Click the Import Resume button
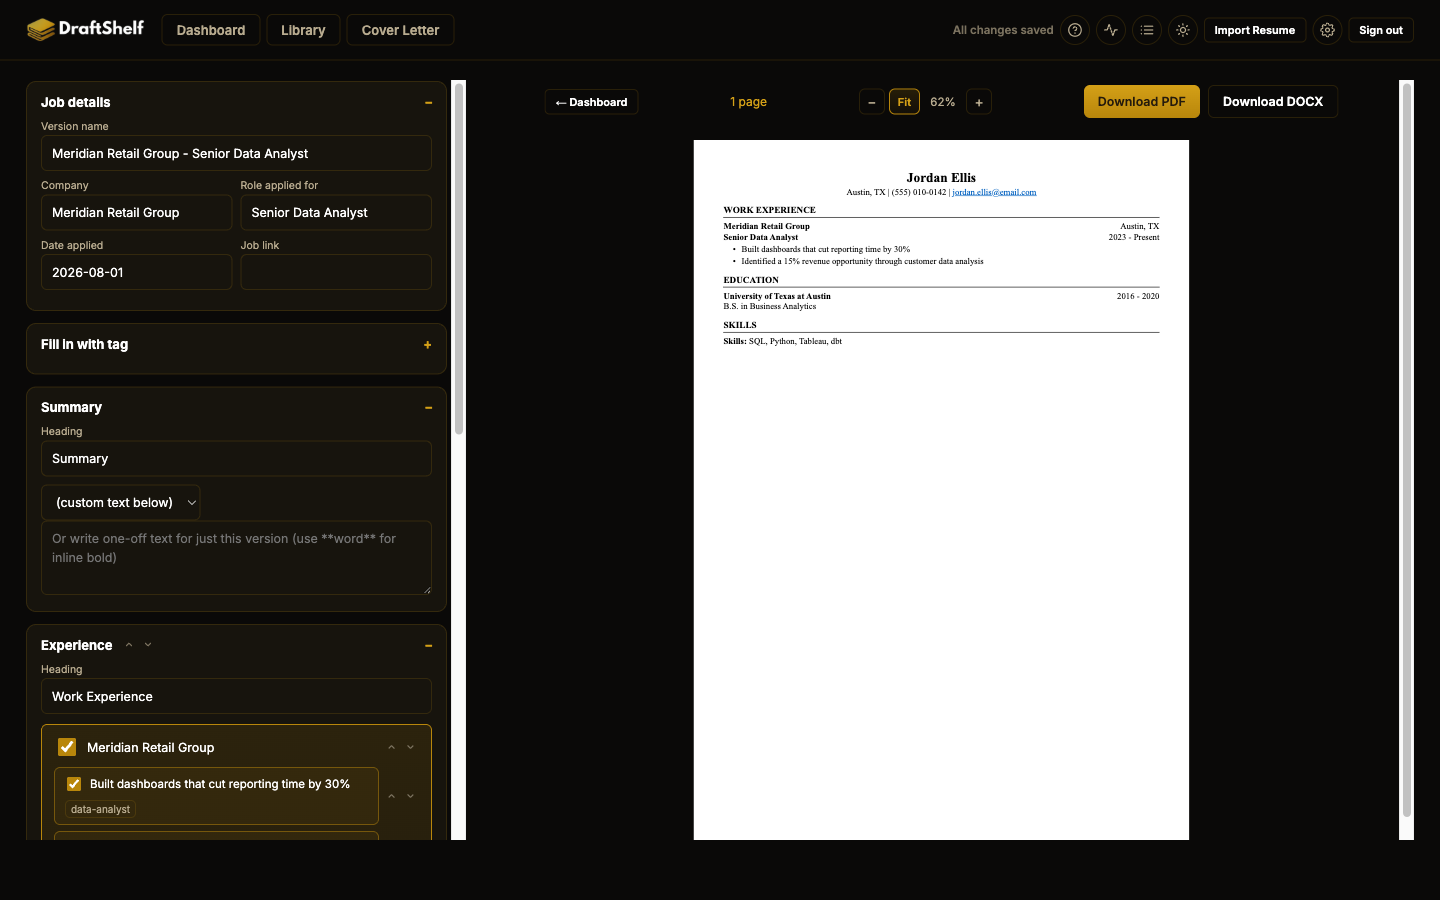The image size is (1440, 900). pyautogui.click(x=1254, y=30)
